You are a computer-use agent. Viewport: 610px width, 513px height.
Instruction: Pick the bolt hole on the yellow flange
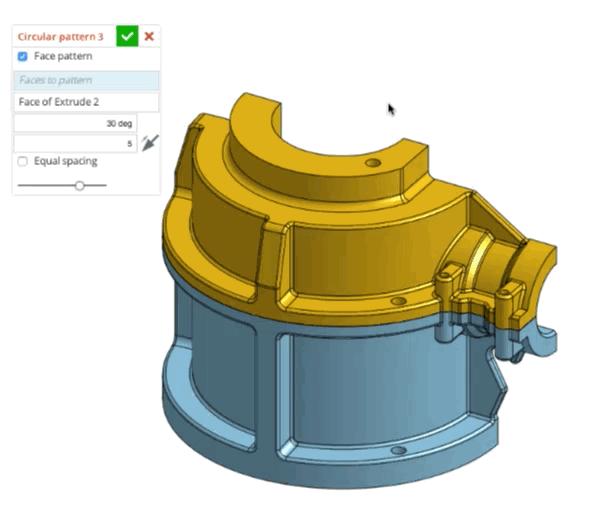[398, 300]
